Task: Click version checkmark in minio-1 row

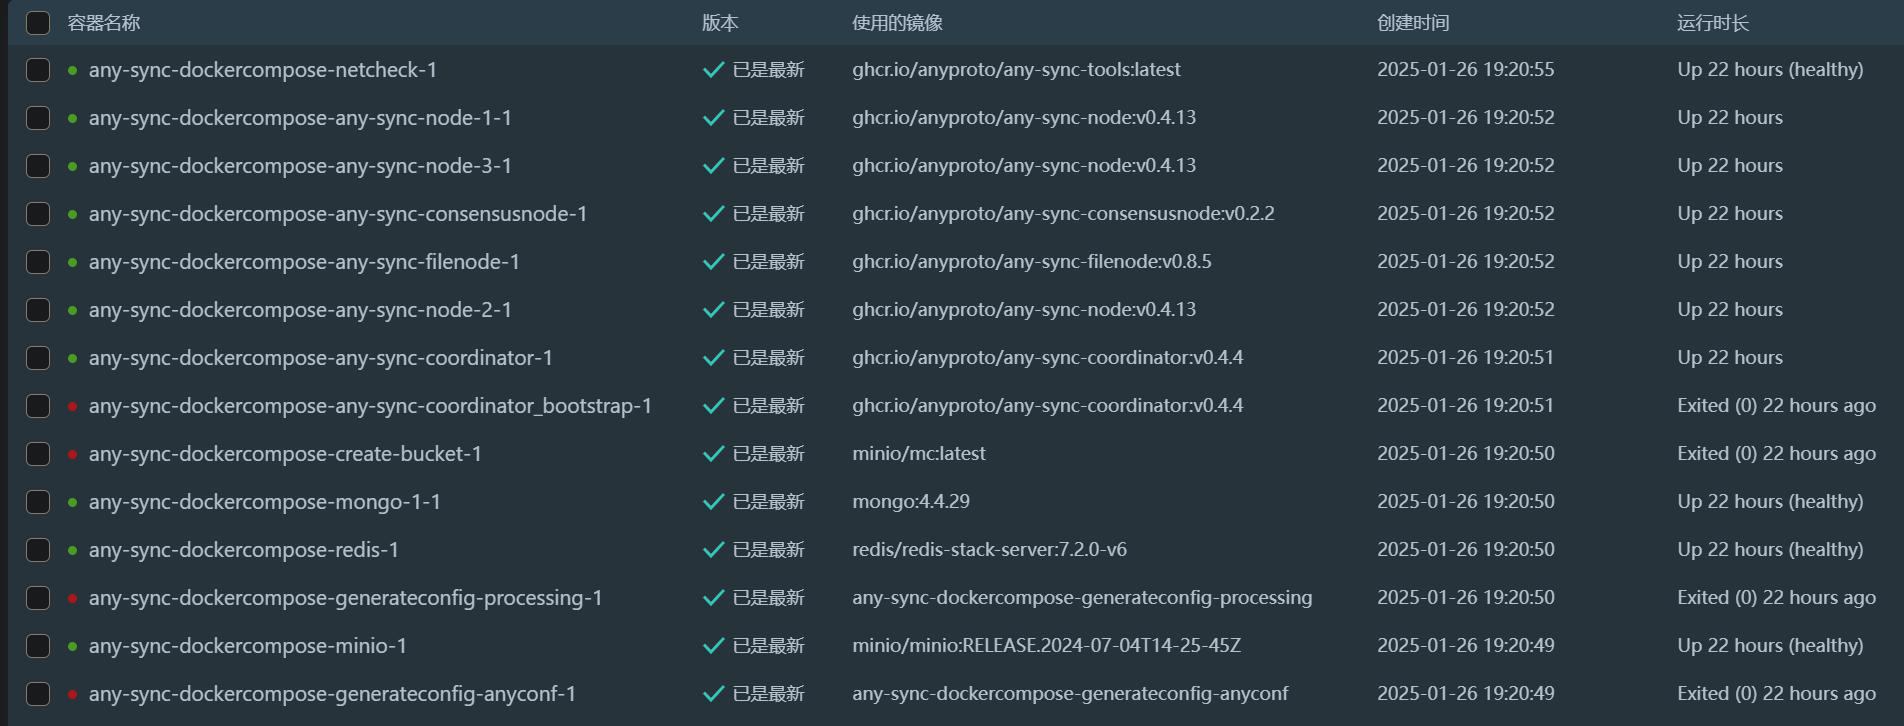Action: coord(714,646)
